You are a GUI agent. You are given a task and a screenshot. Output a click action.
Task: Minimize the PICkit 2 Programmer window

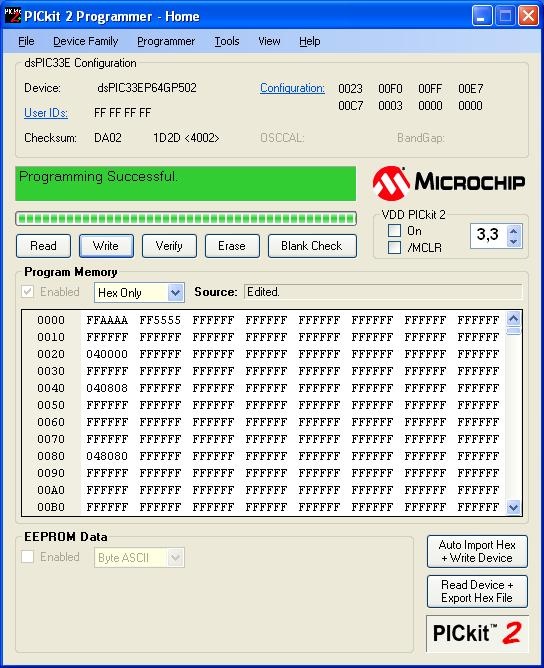click(482, 17)
